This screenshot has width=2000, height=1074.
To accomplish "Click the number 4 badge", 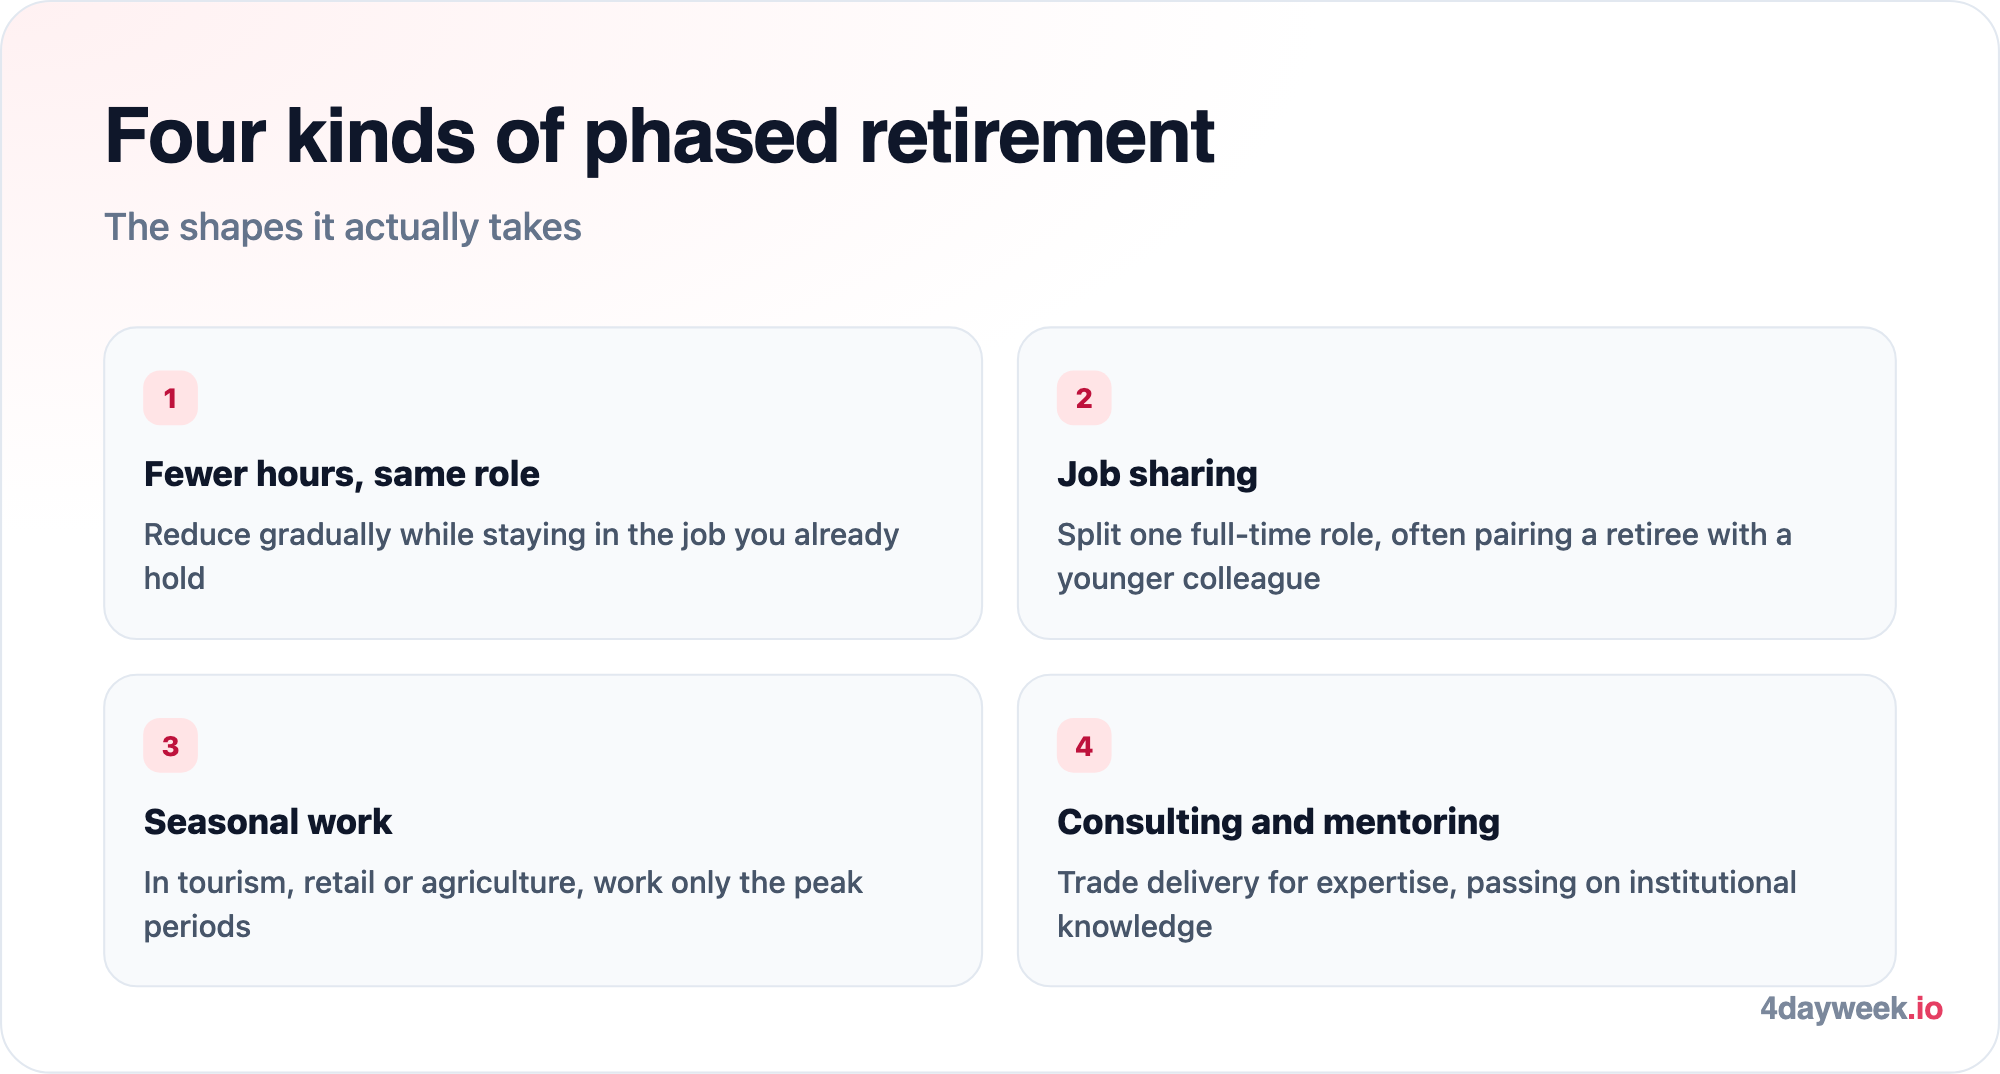I will point(1084,746).
